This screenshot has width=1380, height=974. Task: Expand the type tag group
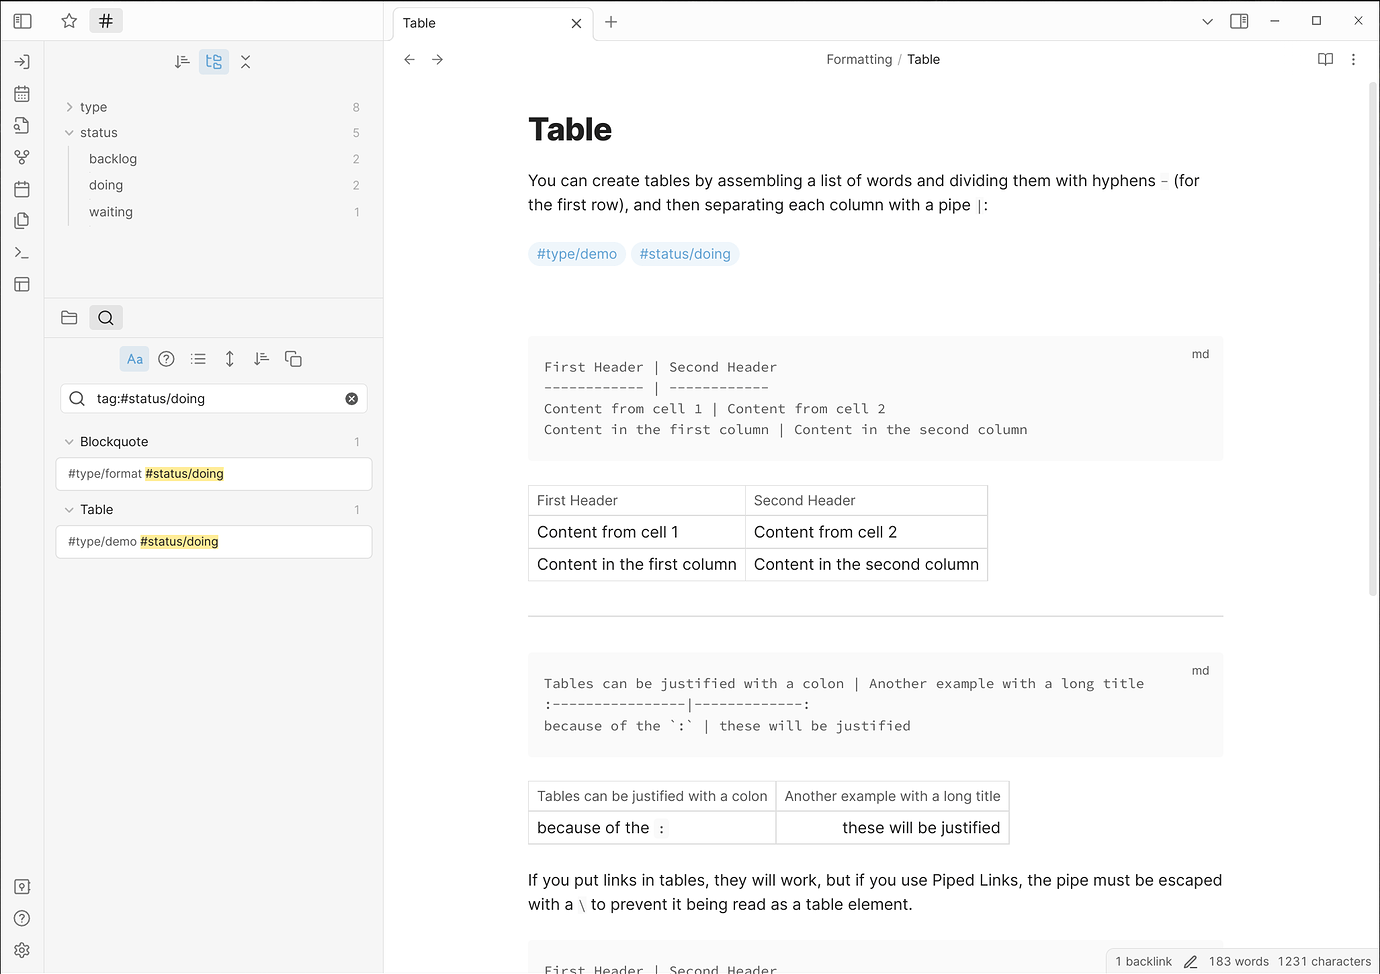pos(69,107)
